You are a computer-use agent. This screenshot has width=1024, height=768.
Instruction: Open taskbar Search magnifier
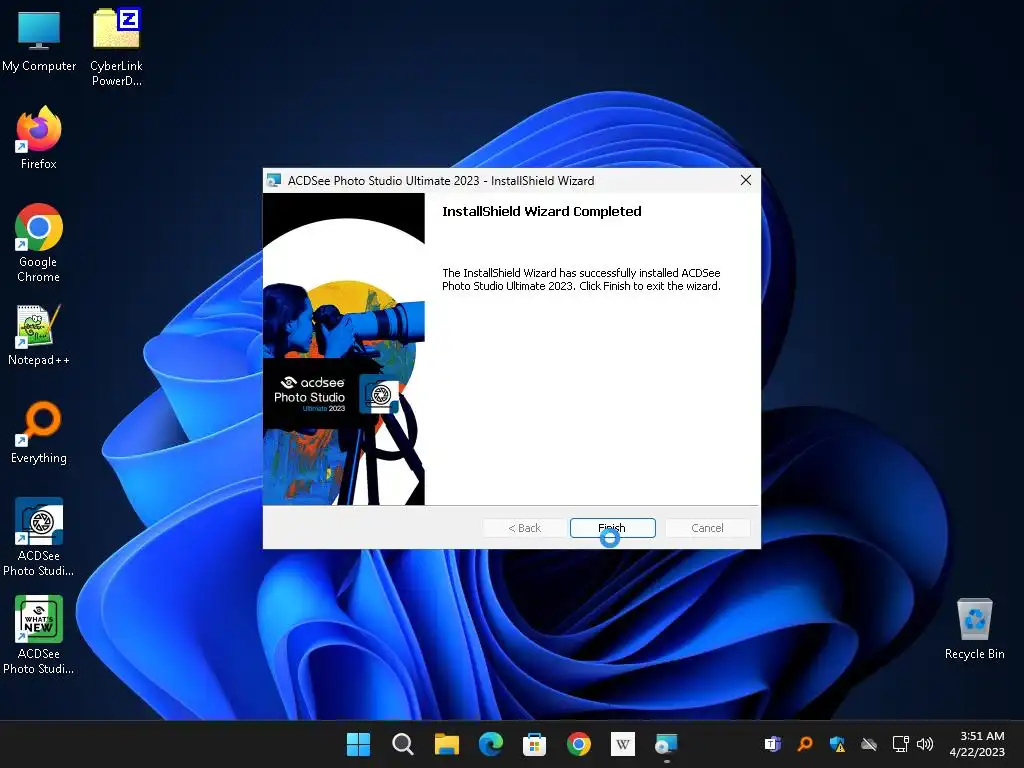(402, 744)
